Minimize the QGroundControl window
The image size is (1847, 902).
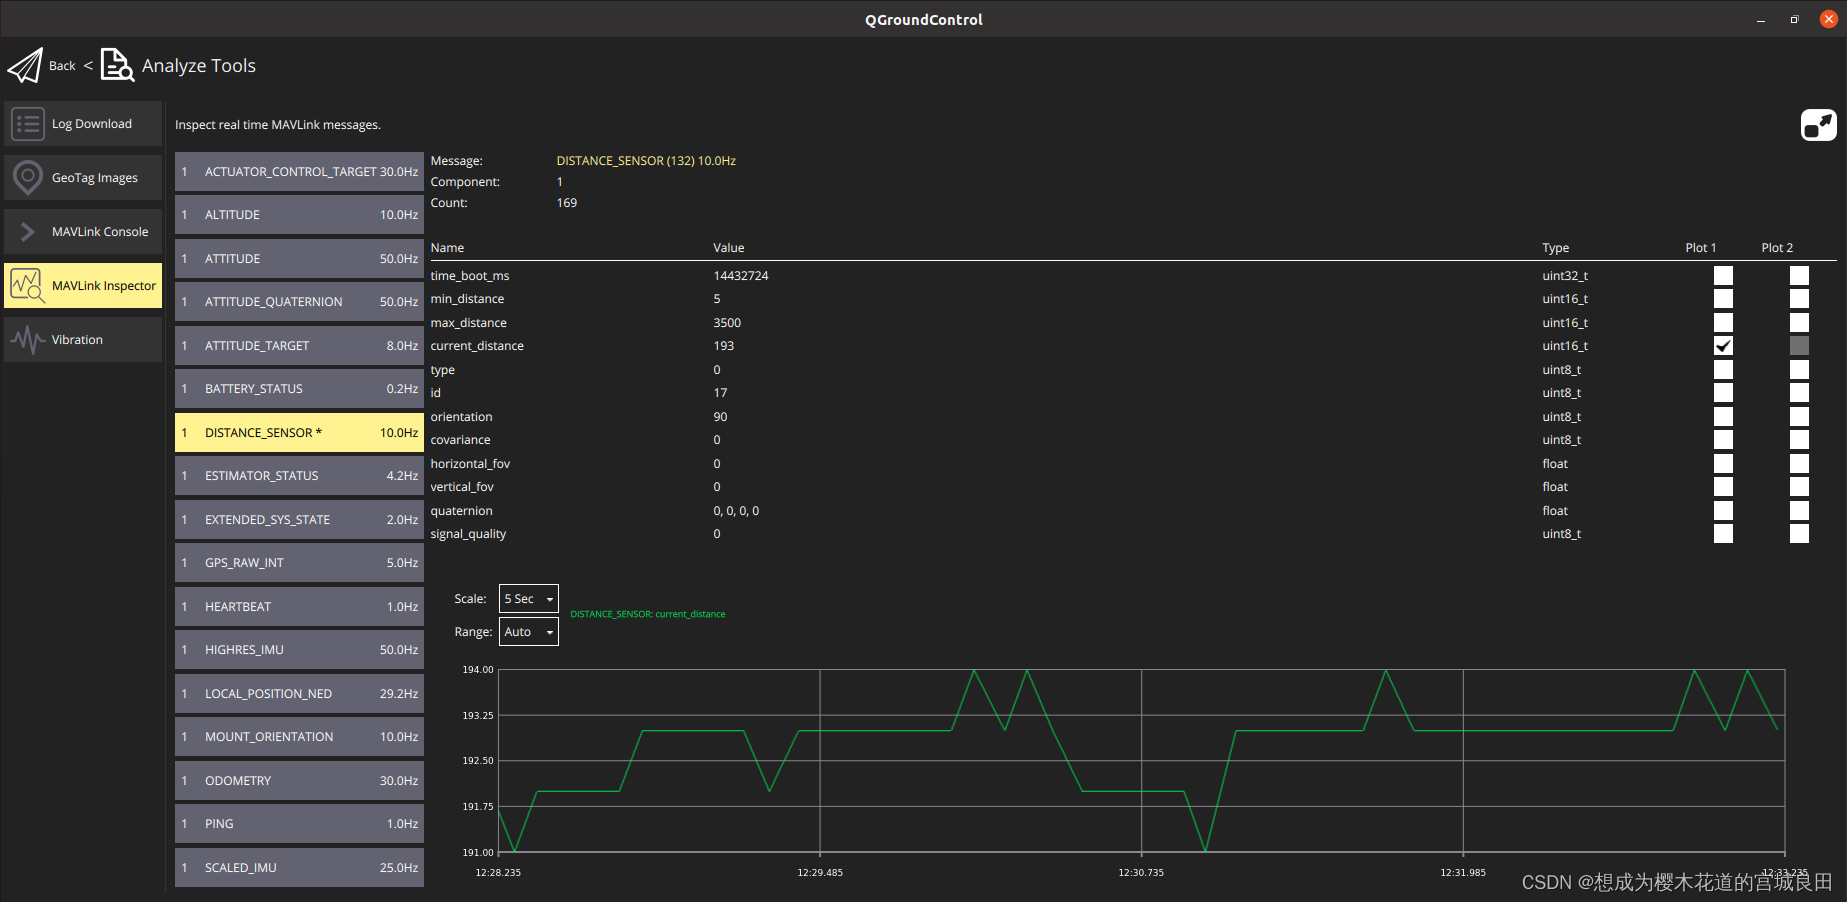click(x=1761, y=20)
